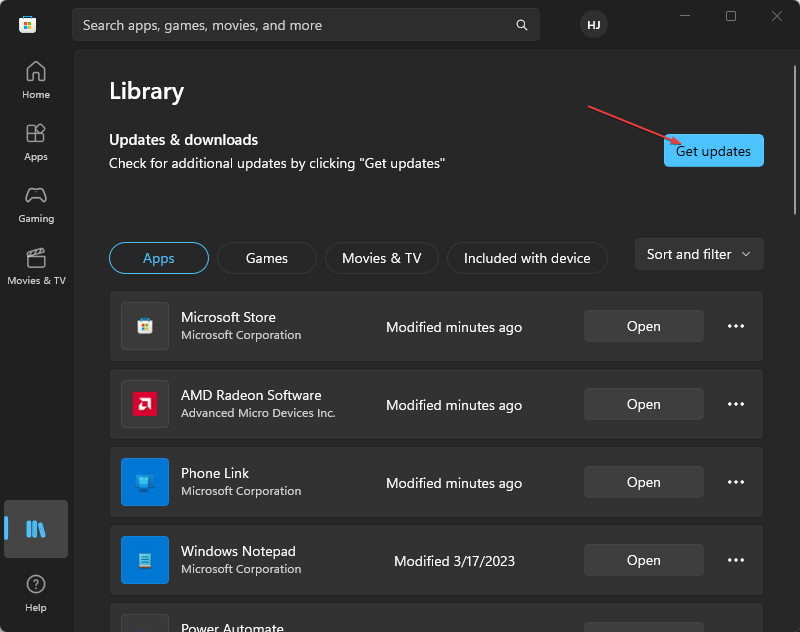Open more options for Phone Link

[736, 482]
